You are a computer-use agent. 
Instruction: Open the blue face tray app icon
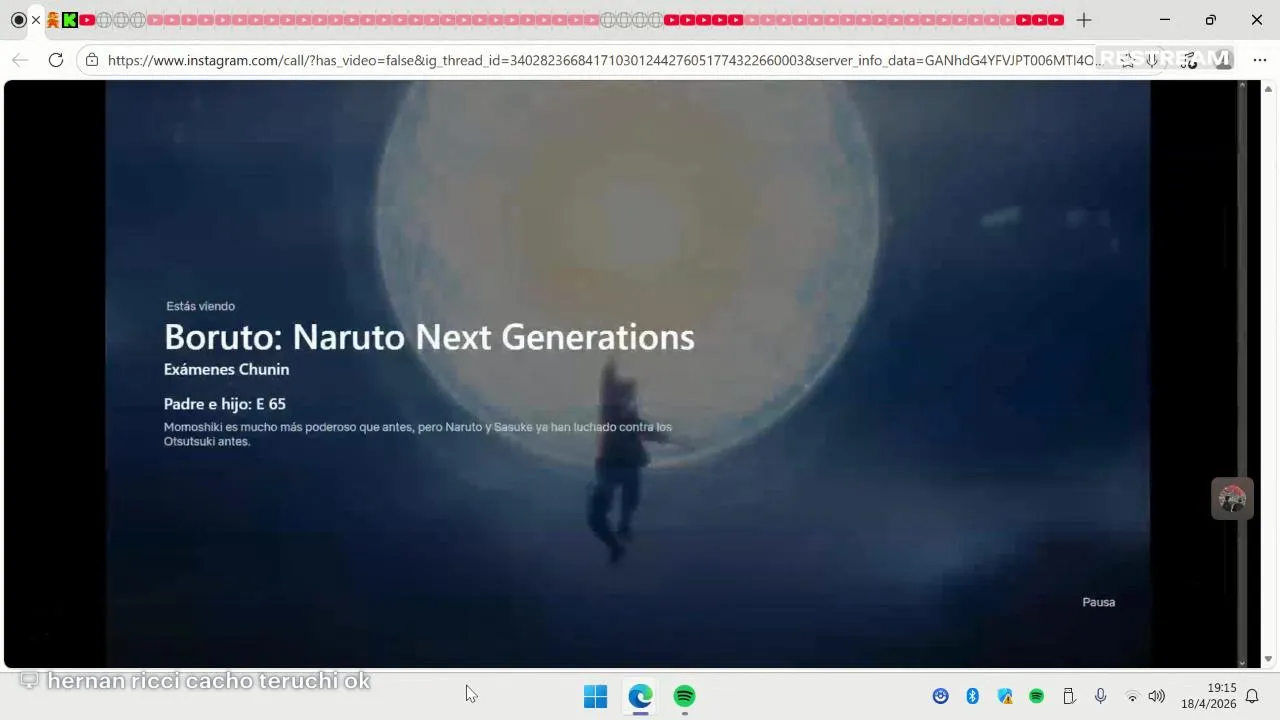940,696
